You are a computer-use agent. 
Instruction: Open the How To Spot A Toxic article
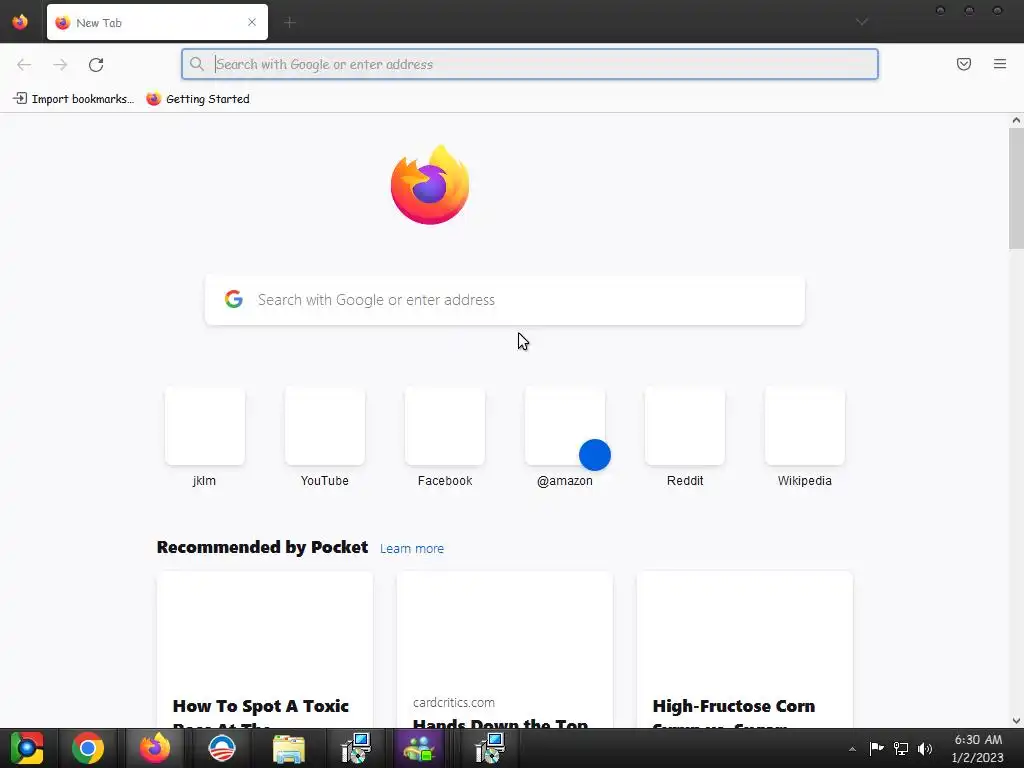click(x=265, y=650)
